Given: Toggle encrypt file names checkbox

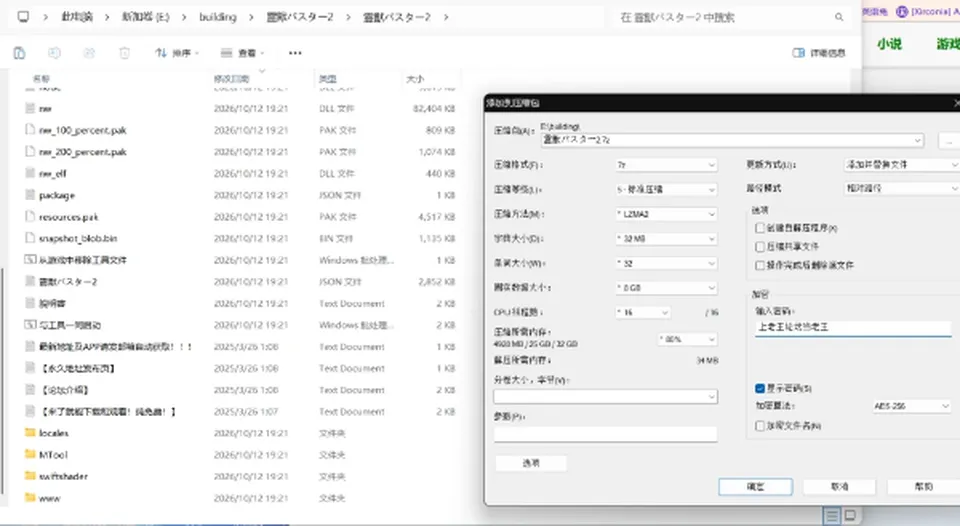Looking at the screenshot, I should click(760, 426).
